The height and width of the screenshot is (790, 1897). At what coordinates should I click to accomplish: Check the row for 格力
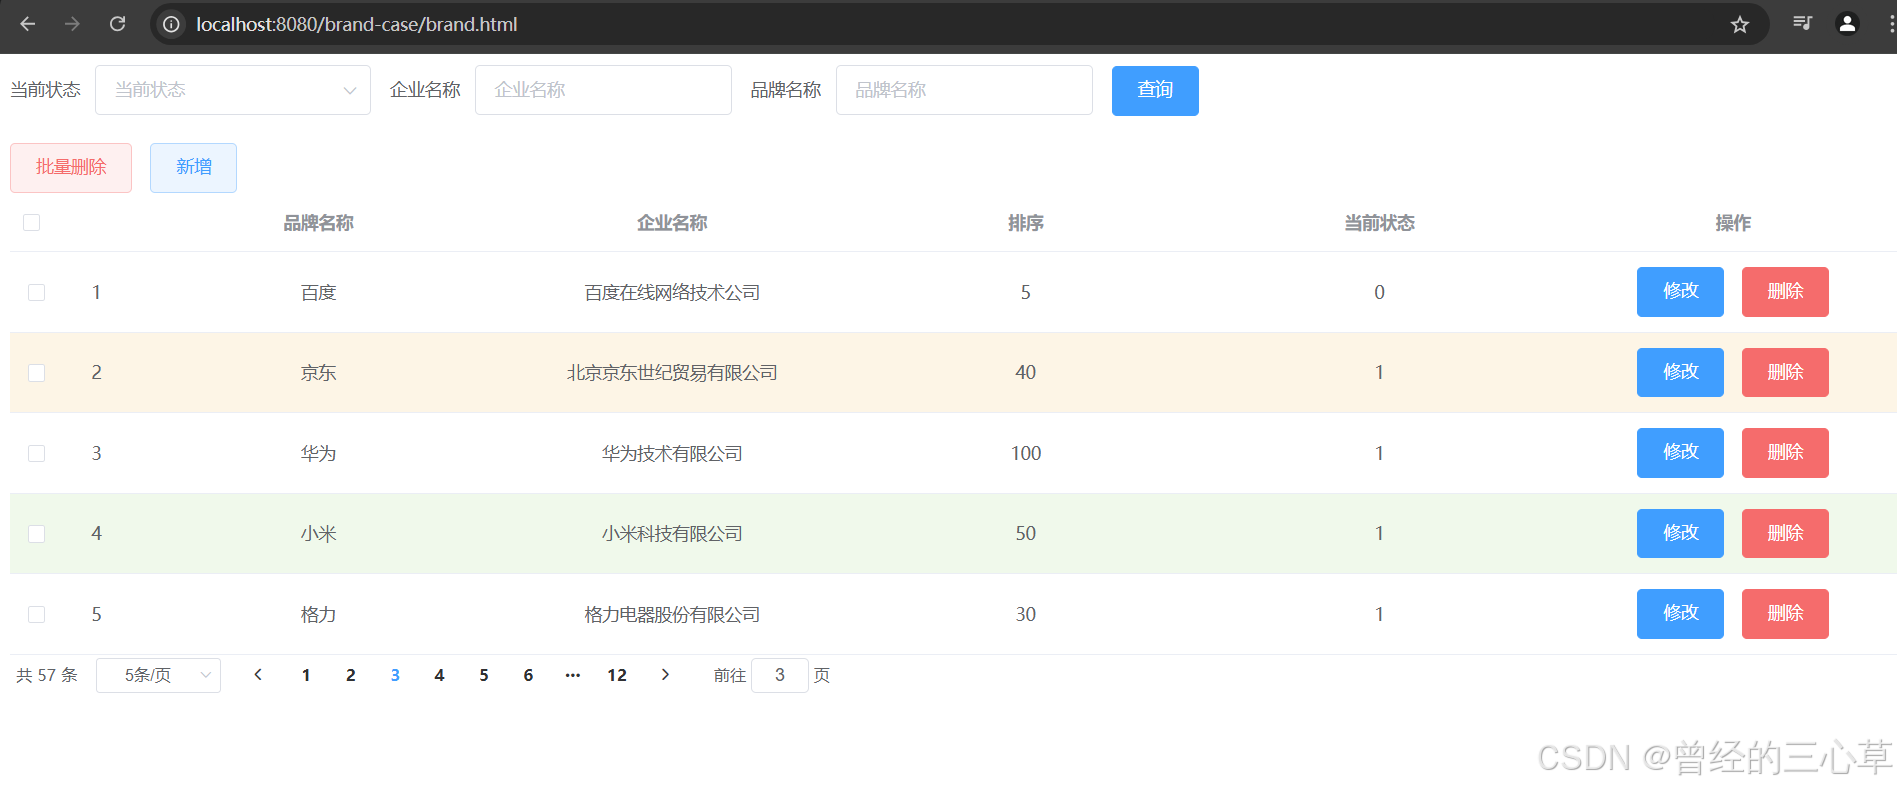[x=37, y=614]
